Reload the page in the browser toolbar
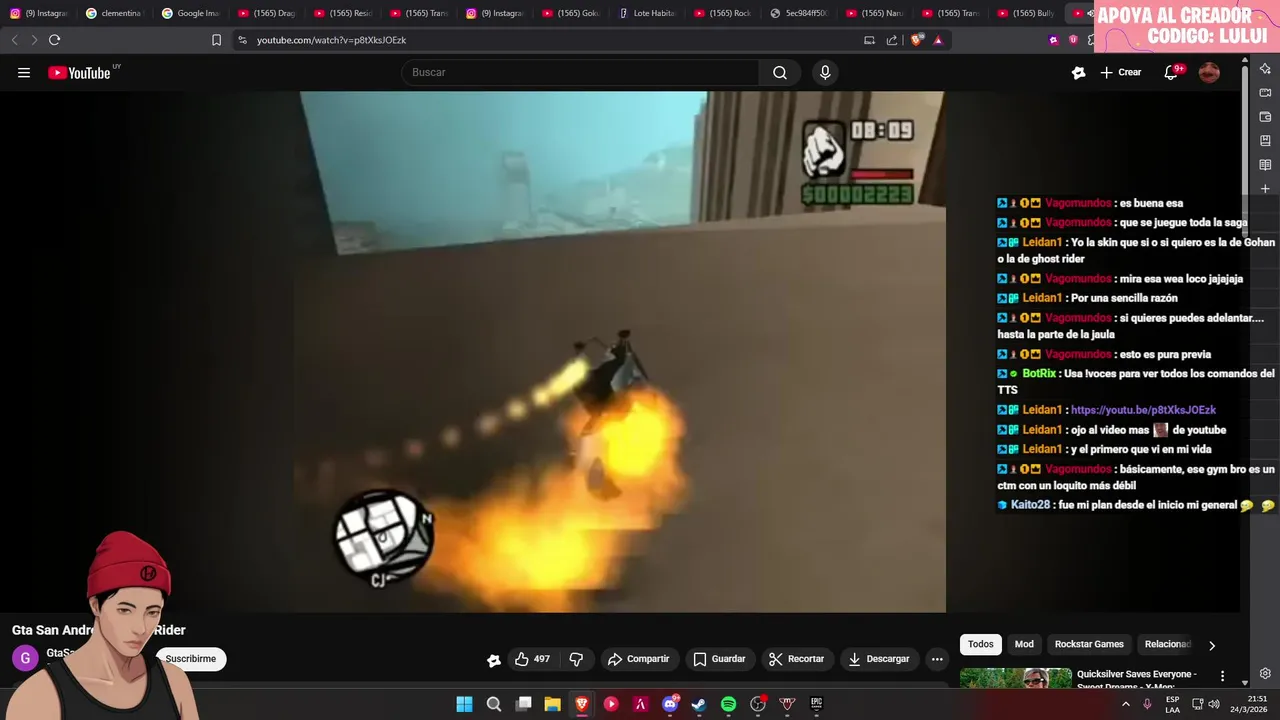The width and height of the screenshot is (1280, 720). [54, 40]
